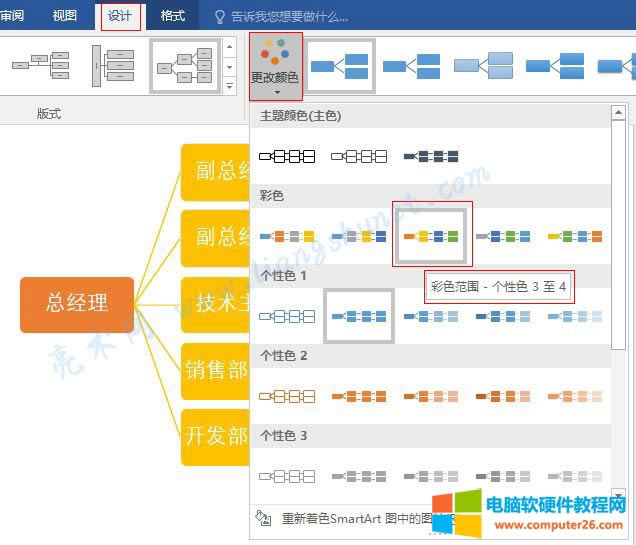636x545 pixels.
Task: Select the vertical-bar labeled hierarchy layout thumbnail
Action: pyautogui.click(x=113, y=66)
